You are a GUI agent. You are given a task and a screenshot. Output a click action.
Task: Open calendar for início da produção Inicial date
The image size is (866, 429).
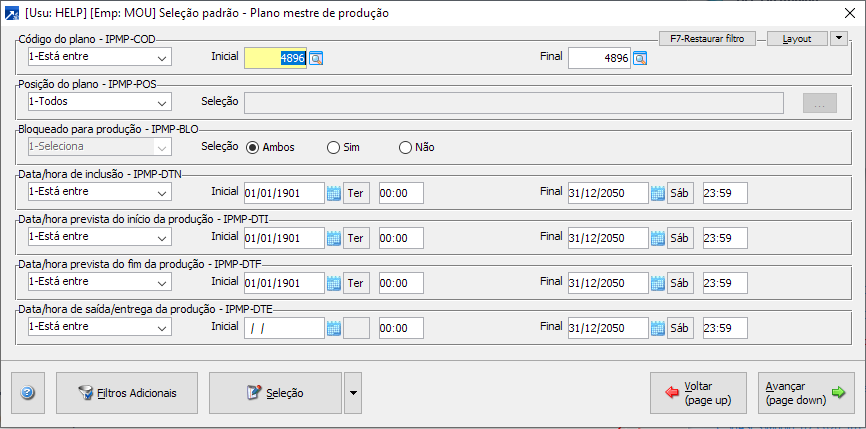point(334,238)
